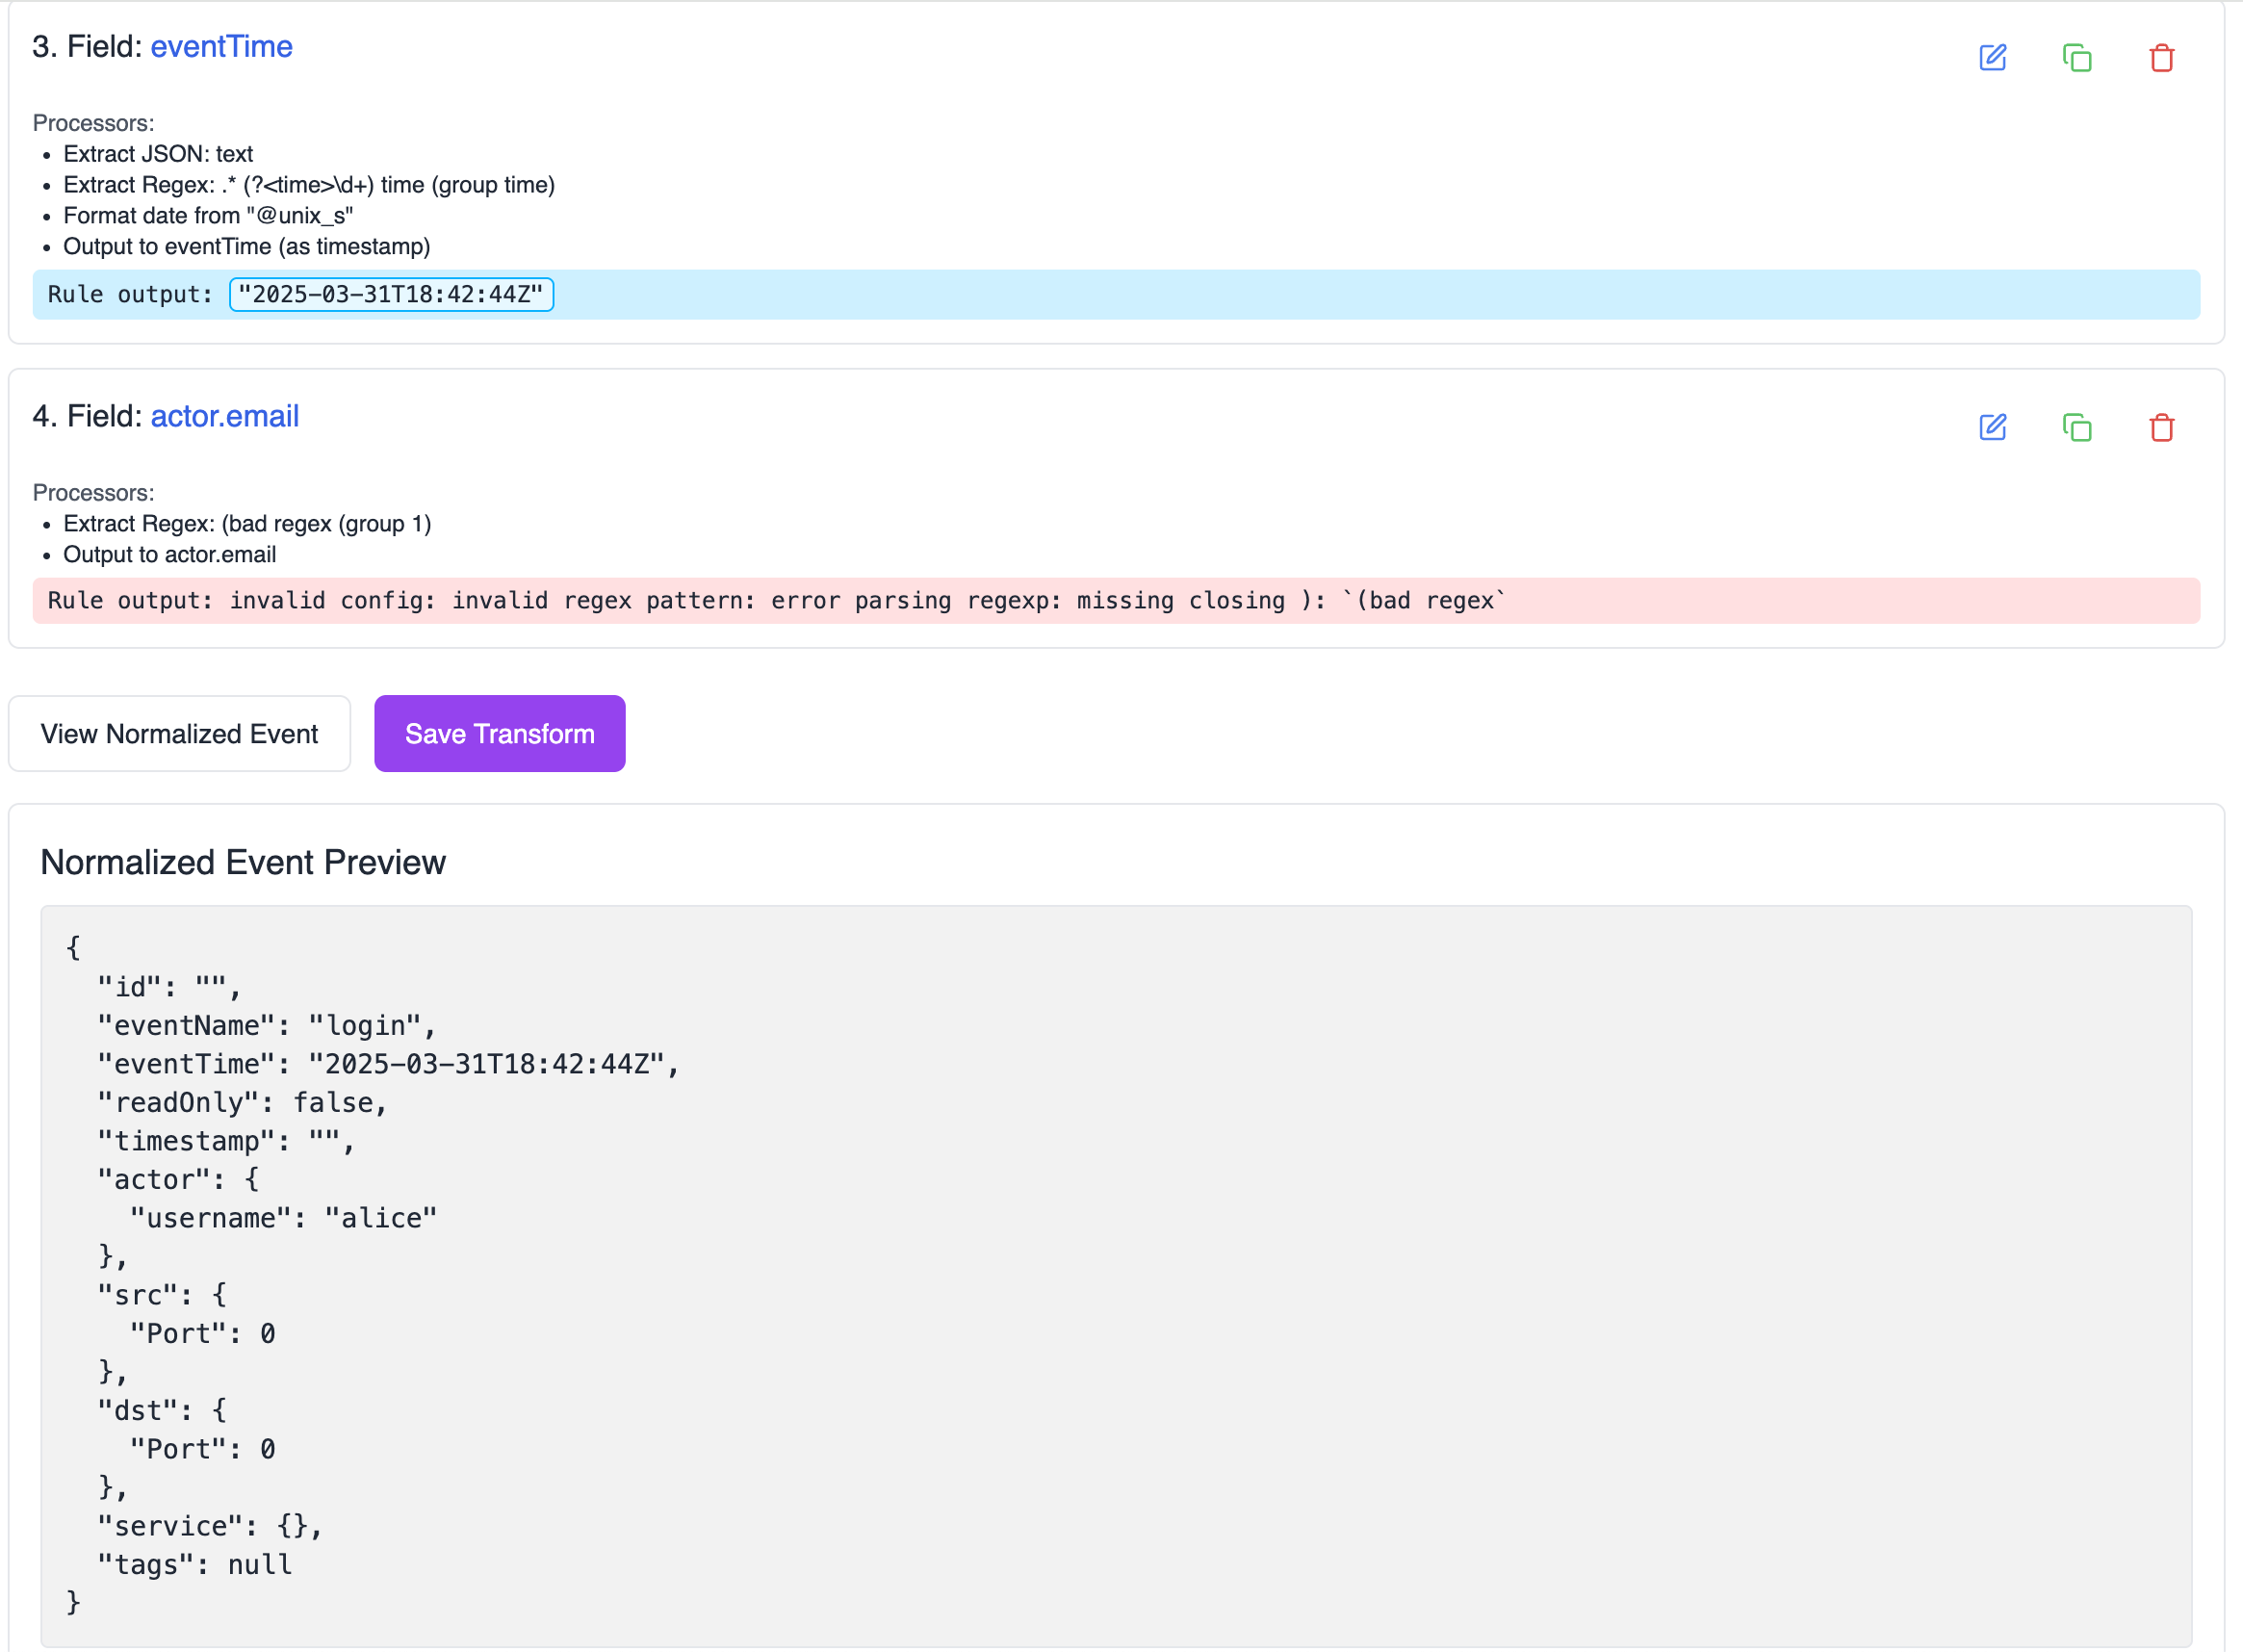The height and width of the screenshot is (1652, 2243).
Task: Duplicate the eventTime field rule
Action: click(2077, 58)
